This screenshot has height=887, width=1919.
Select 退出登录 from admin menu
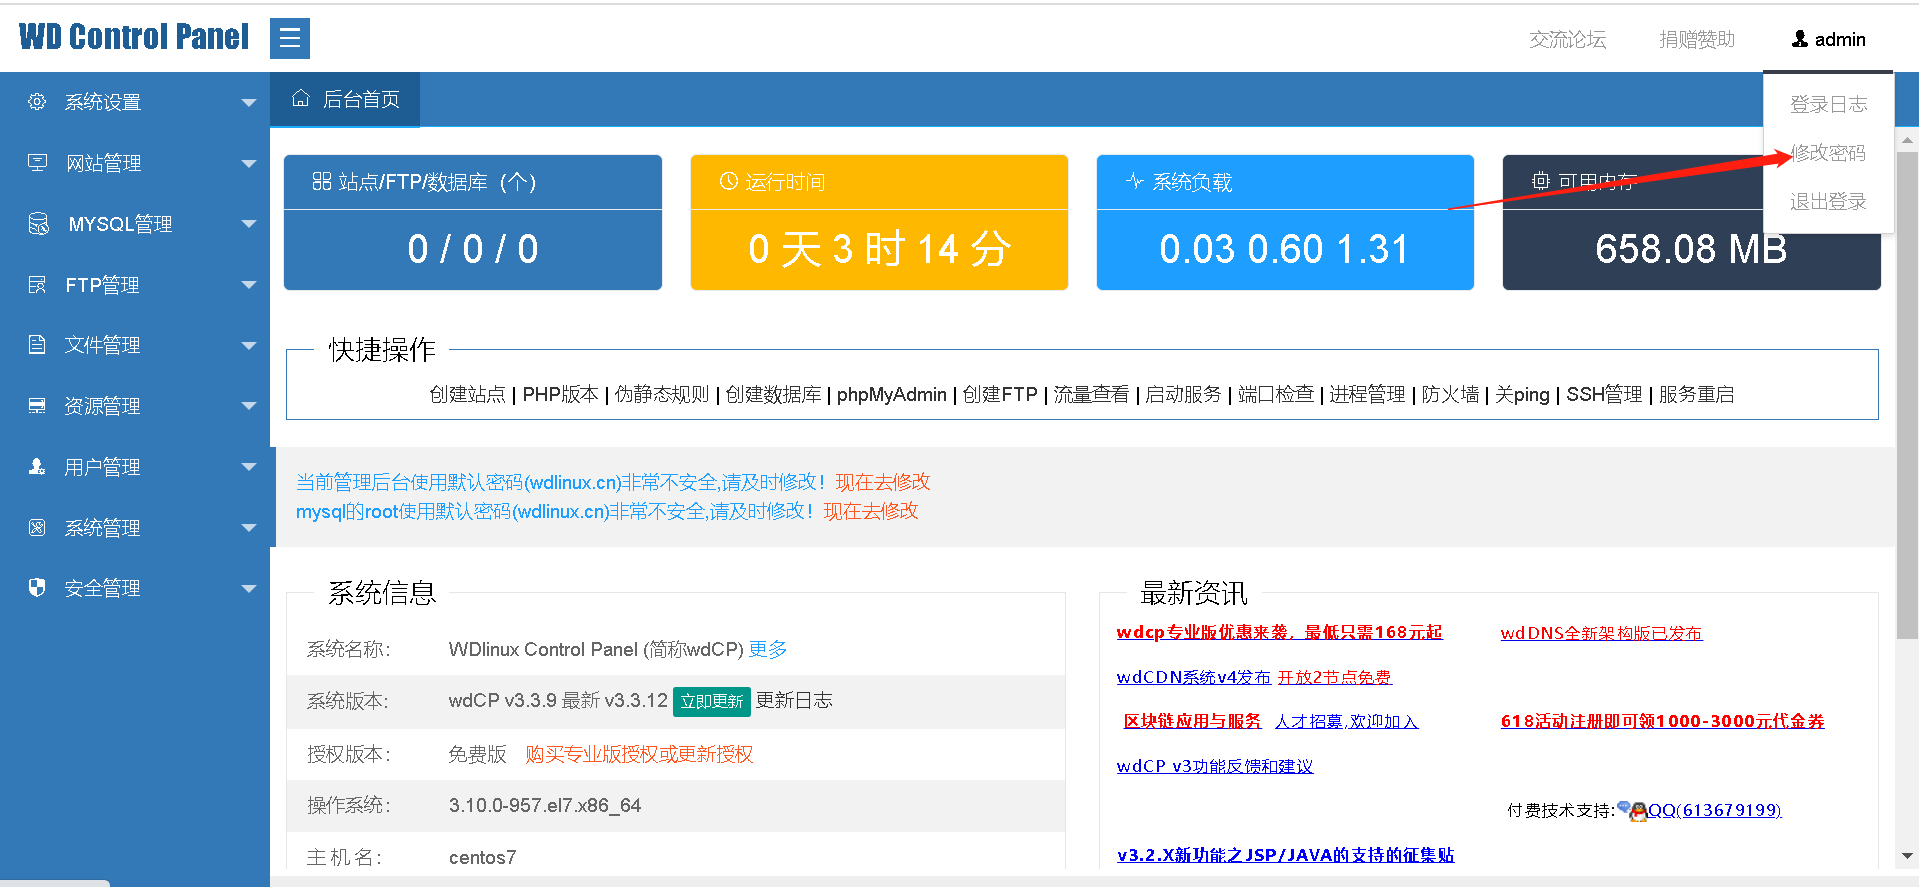coord(1828,202)
